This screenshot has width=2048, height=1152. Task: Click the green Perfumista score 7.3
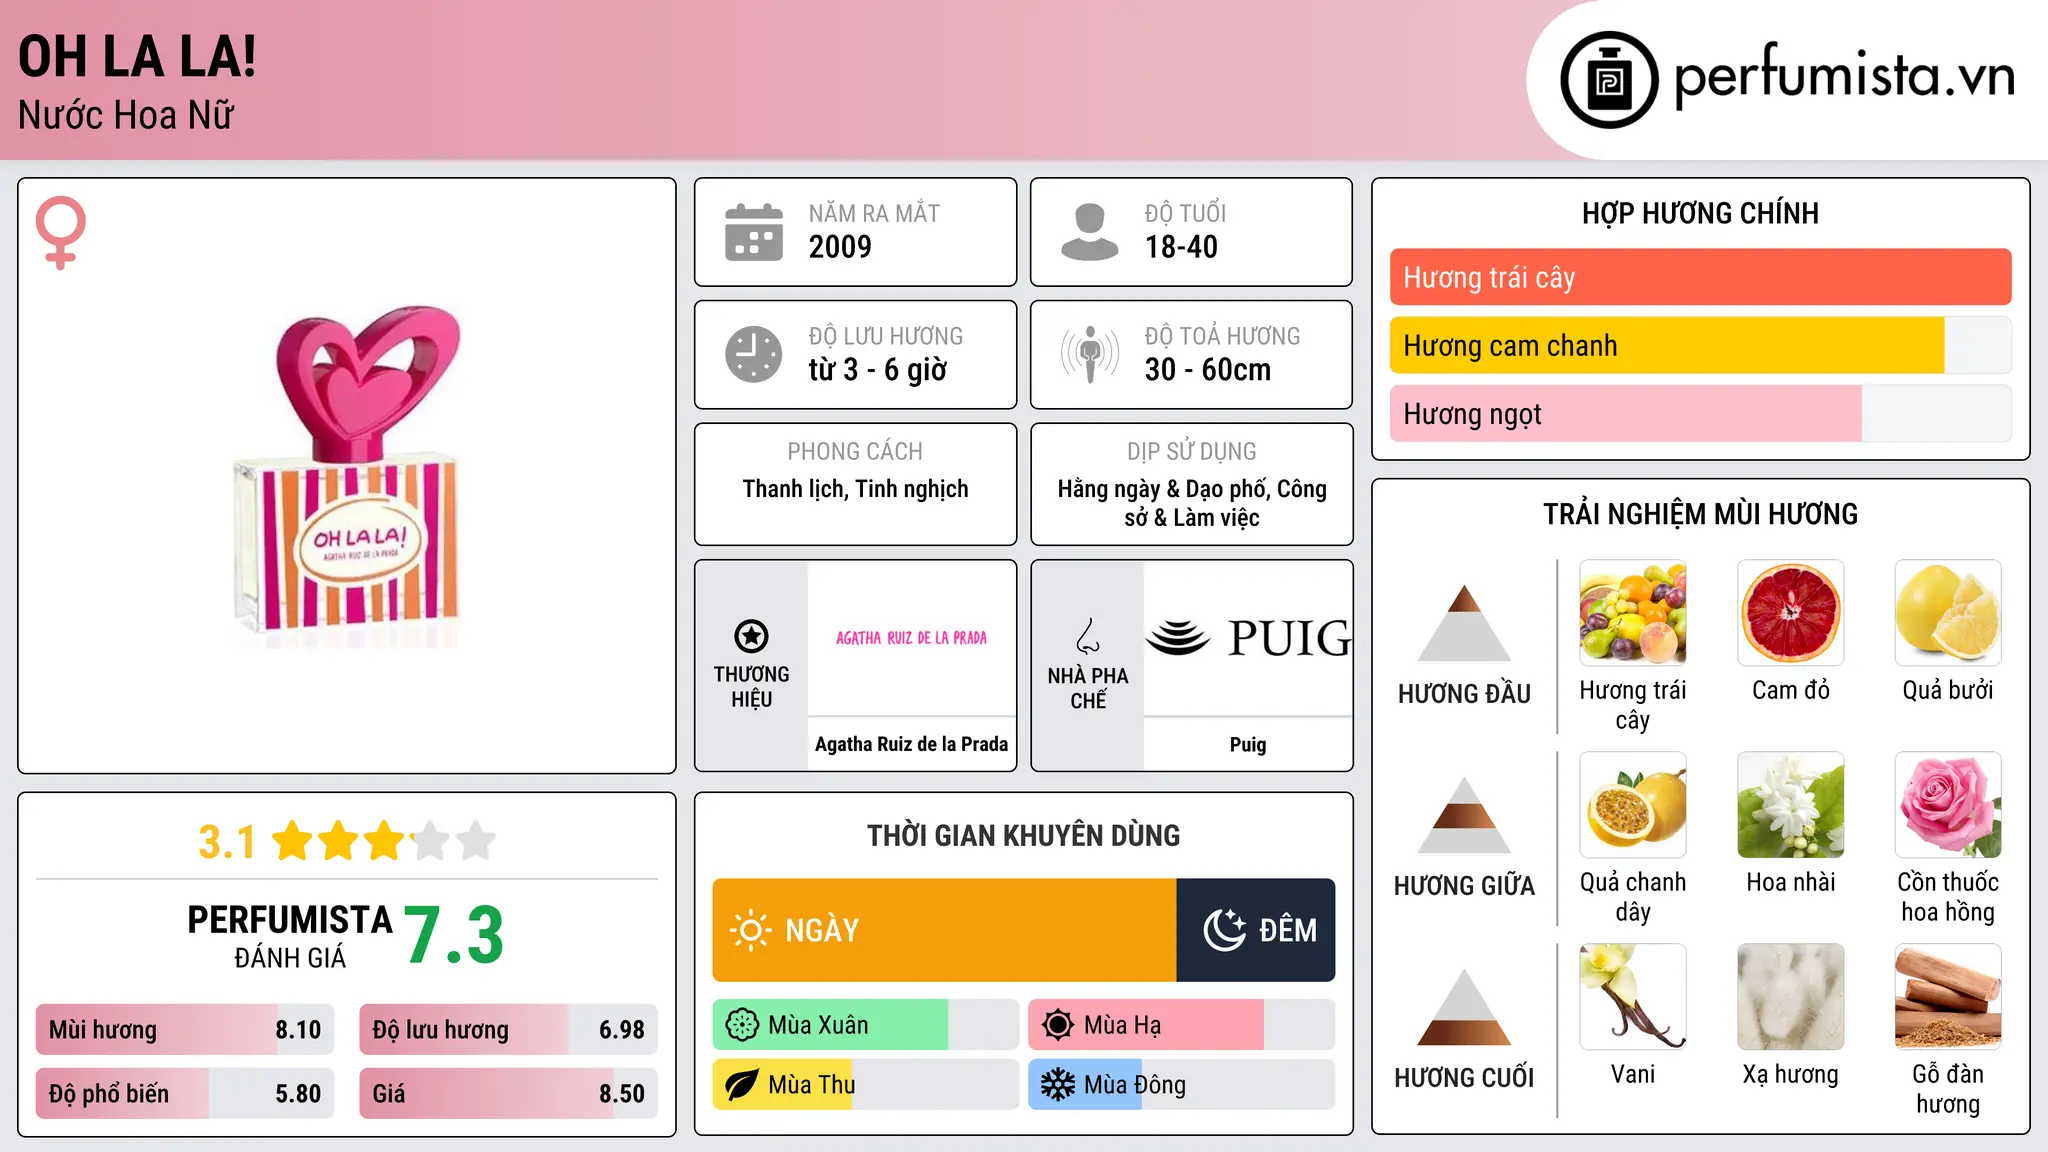(454, 935)
